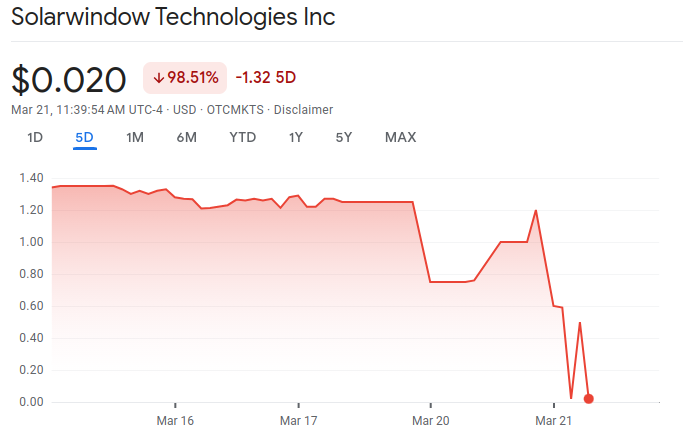Click the down arrow in percent badge
The image size is (683, 436).
tap(158, 78)
